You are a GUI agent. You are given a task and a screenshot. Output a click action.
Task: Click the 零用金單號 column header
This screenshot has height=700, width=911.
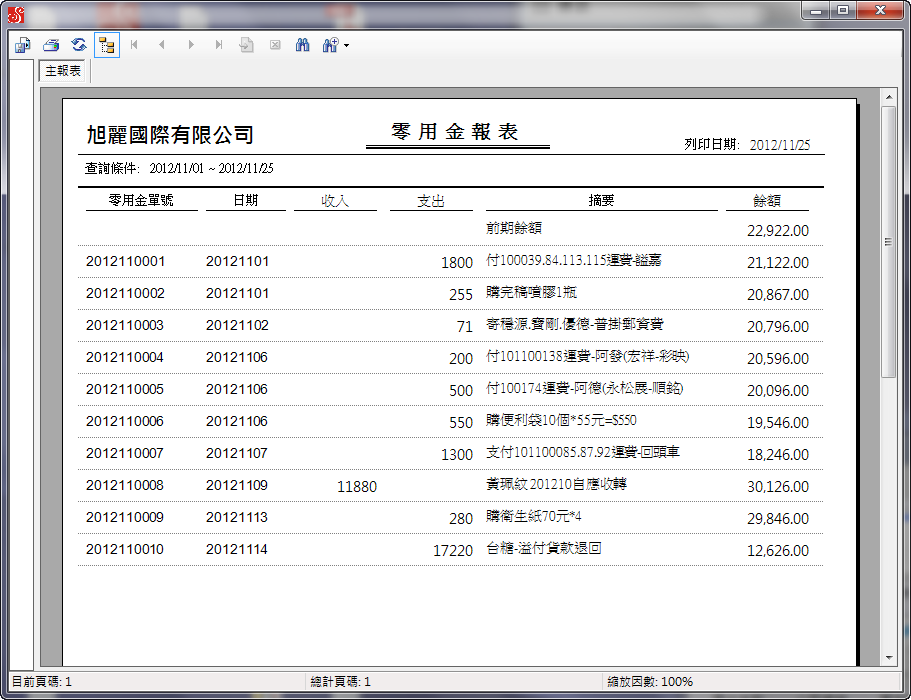141,200
